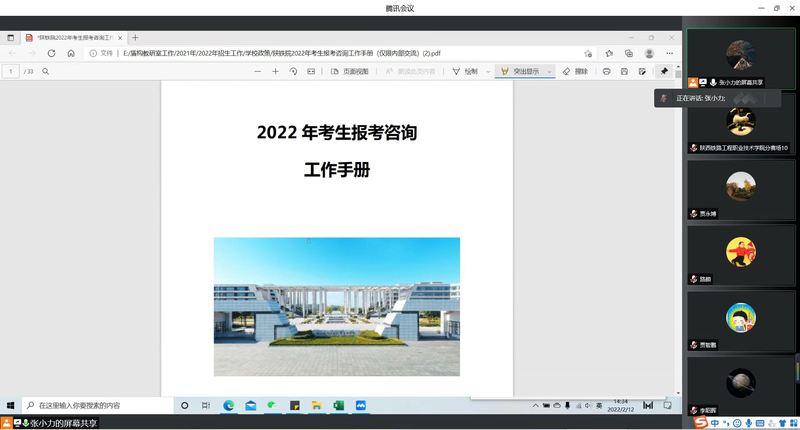Toggle the 页面视图 page view button
Screen dimensions: 800x430
coord(349,72)
